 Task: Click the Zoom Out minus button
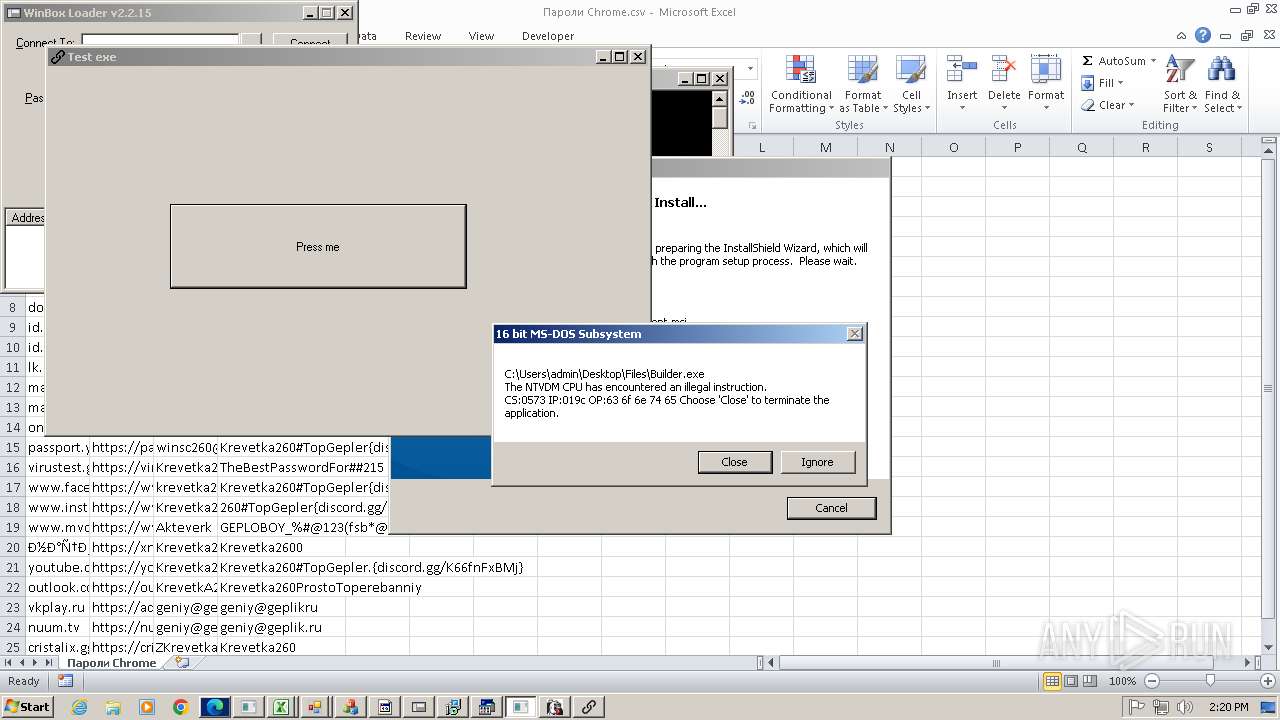1151,681
